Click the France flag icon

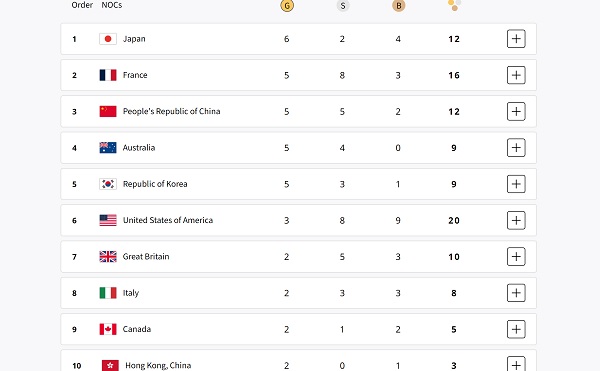point(108,75)
